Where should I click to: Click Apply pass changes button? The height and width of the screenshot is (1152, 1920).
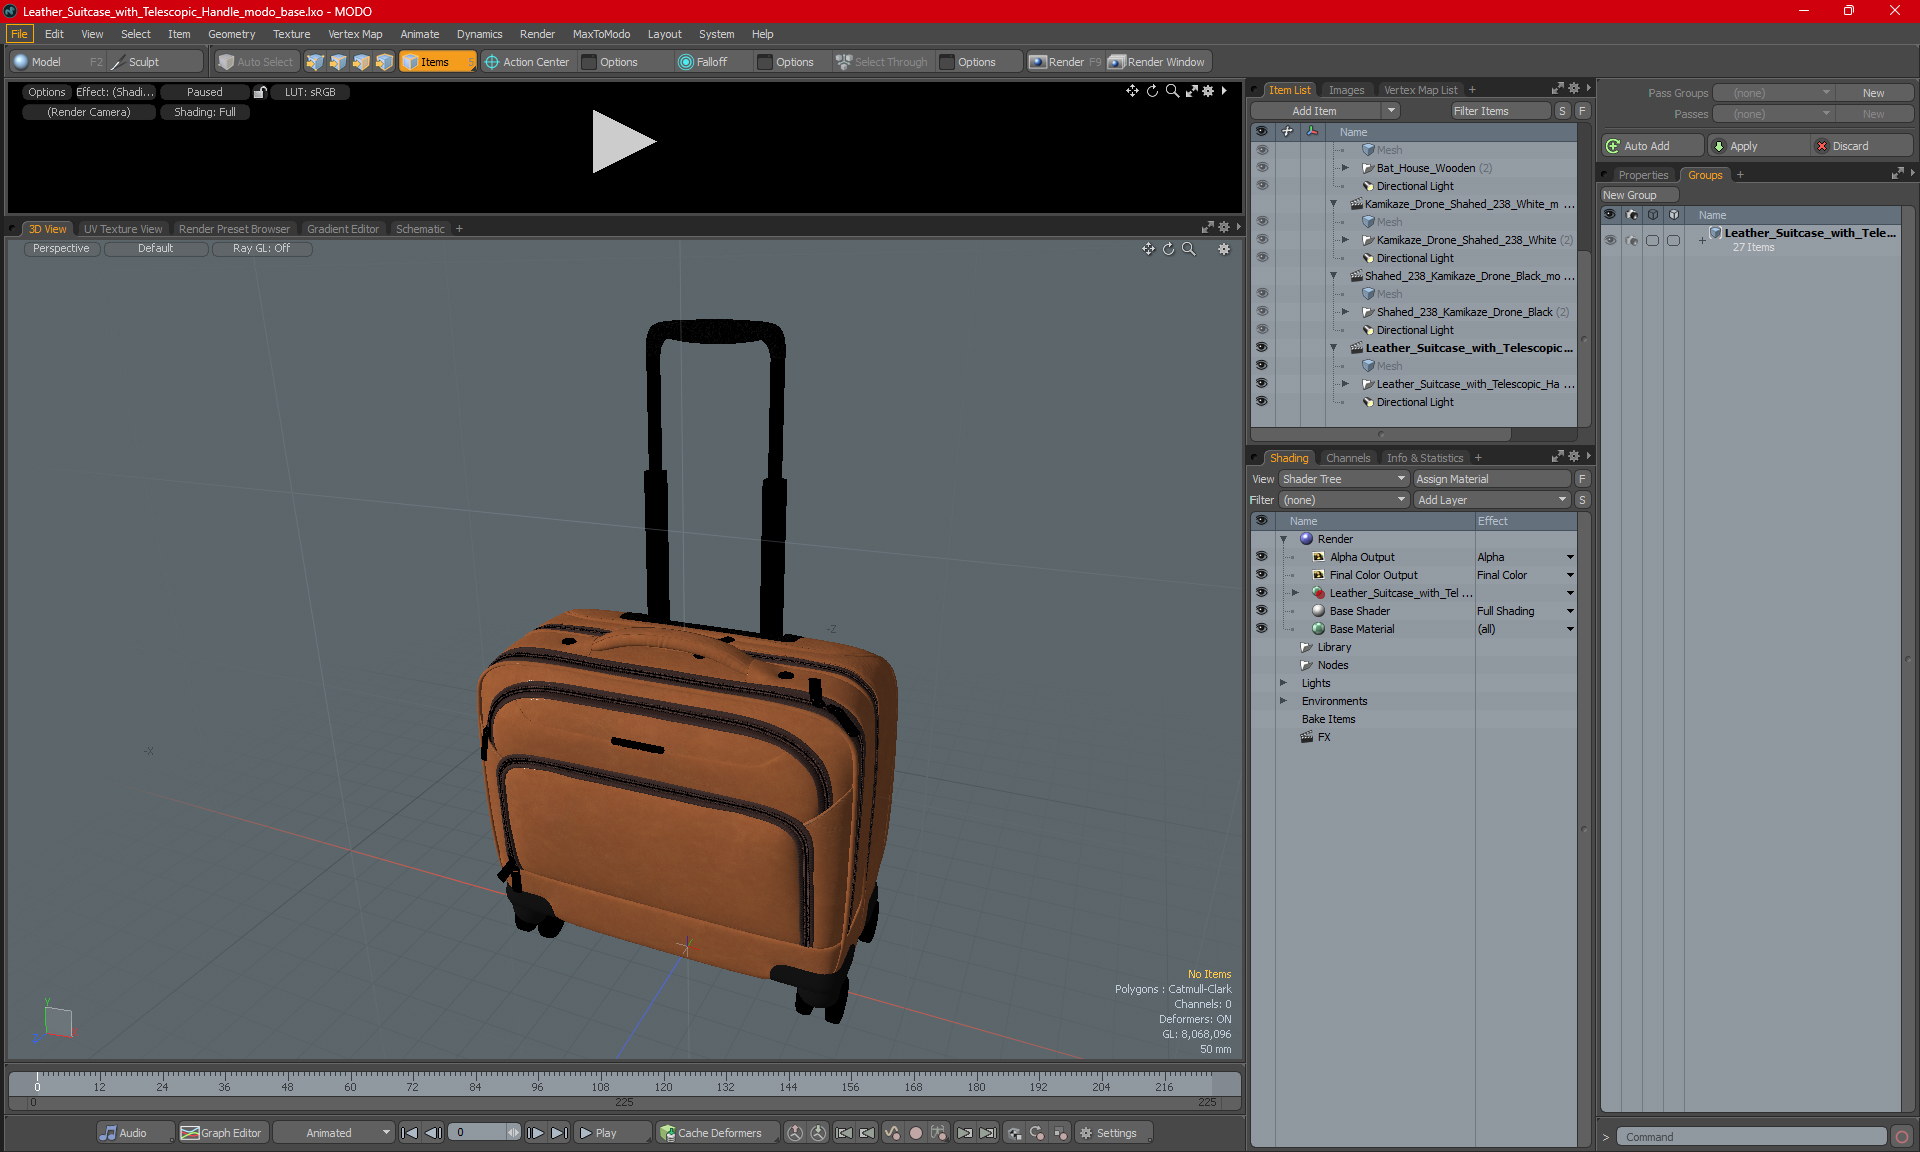1759,146
